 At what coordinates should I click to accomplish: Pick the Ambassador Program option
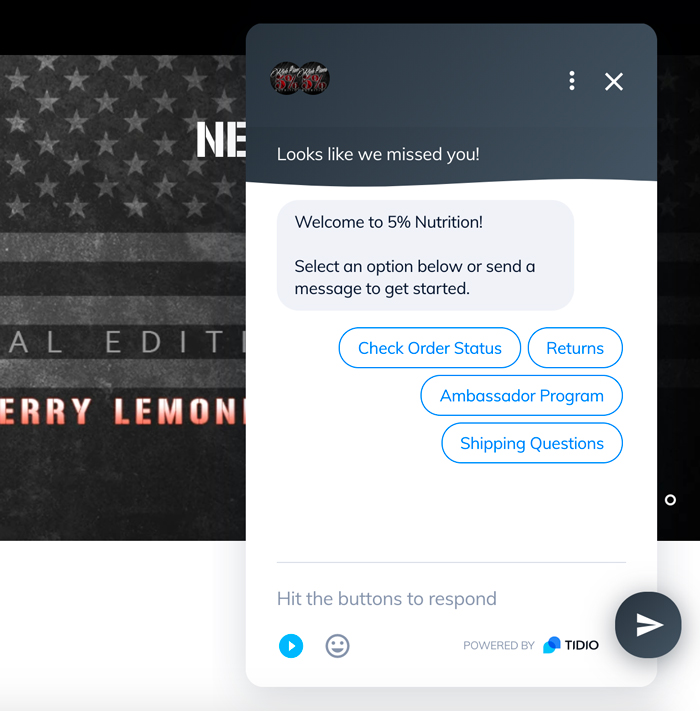point(521,395)
